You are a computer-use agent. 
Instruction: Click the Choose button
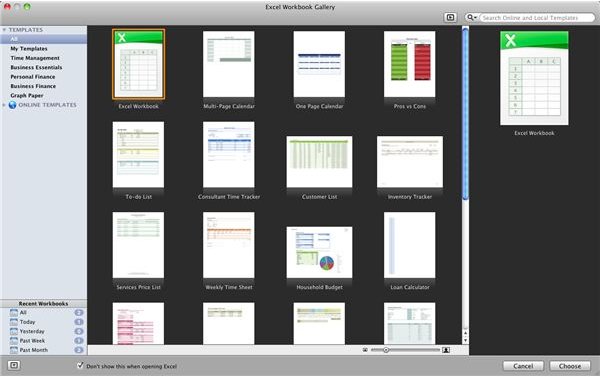click(x=570, y=366)
